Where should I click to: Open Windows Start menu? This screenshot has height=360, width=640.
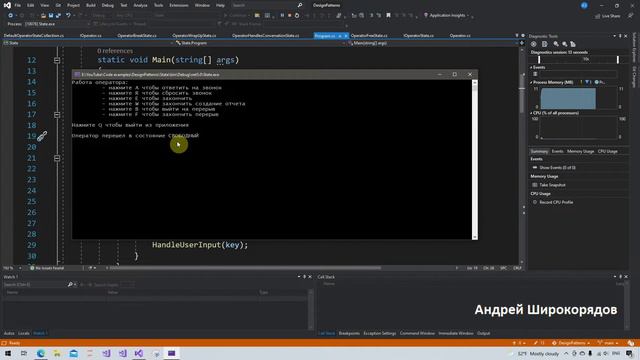(x=8, y=353)
